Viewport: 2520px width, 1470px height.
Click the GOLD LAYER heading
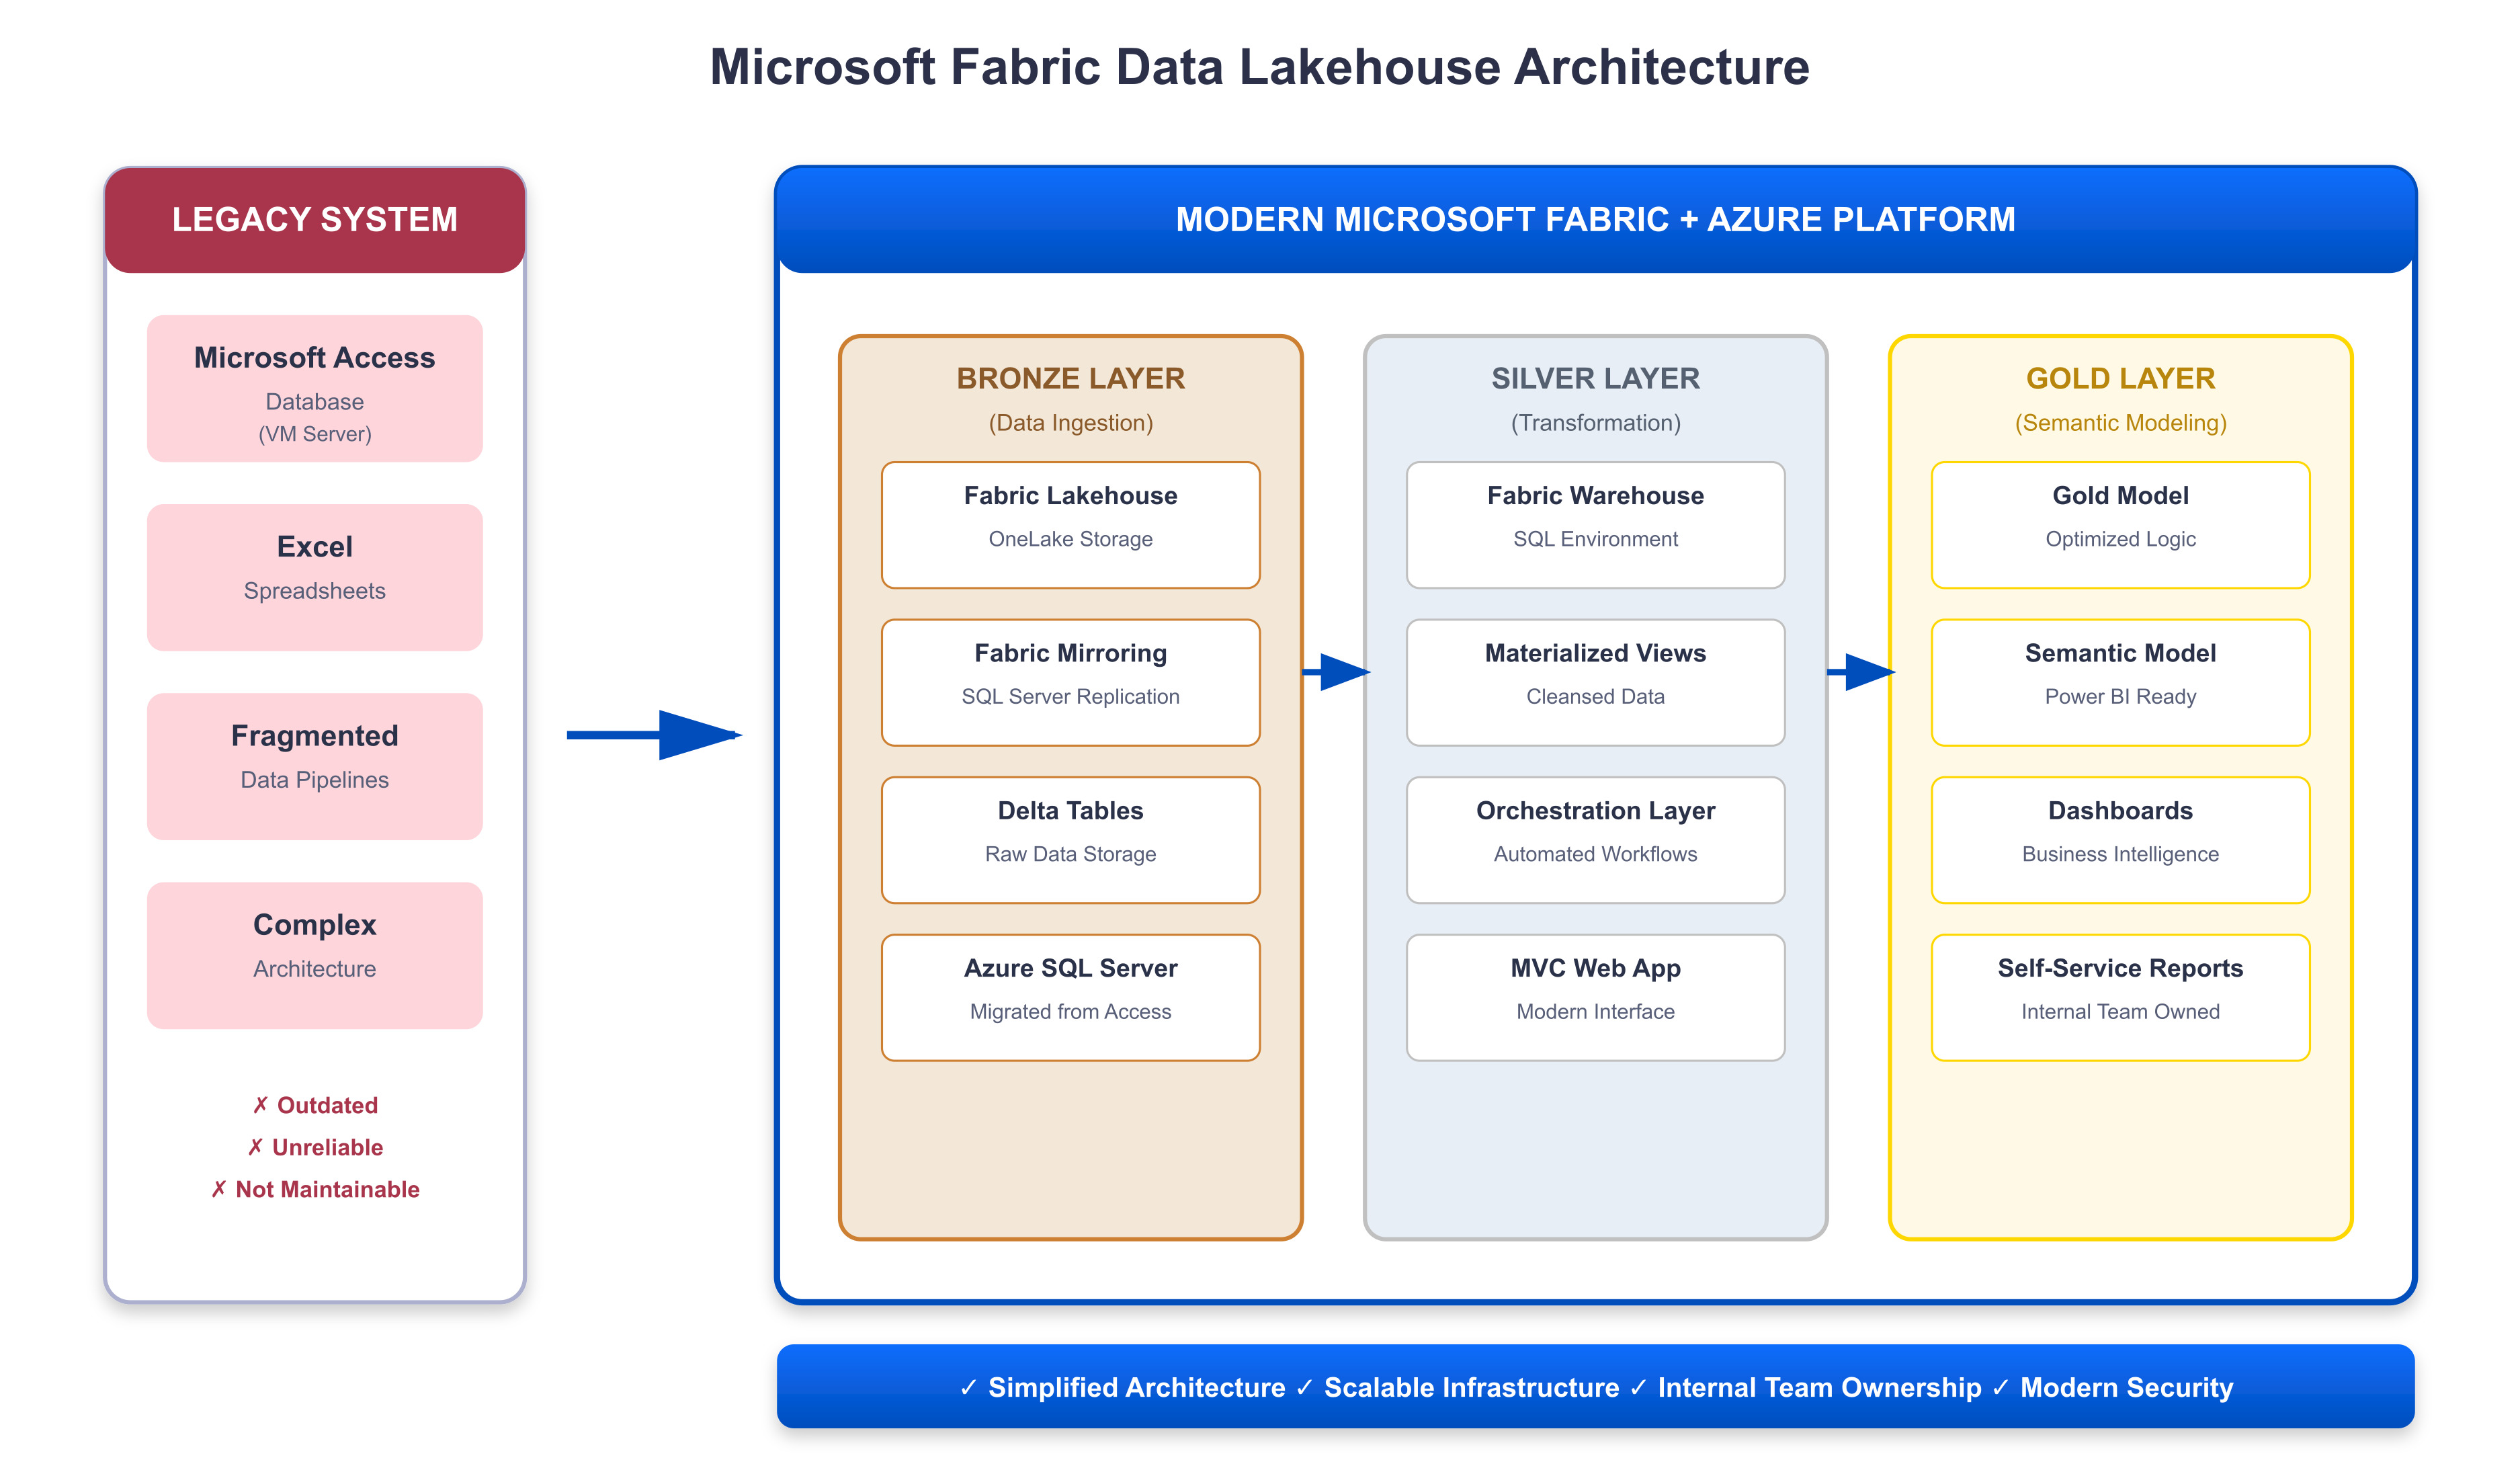(2120, 378)
